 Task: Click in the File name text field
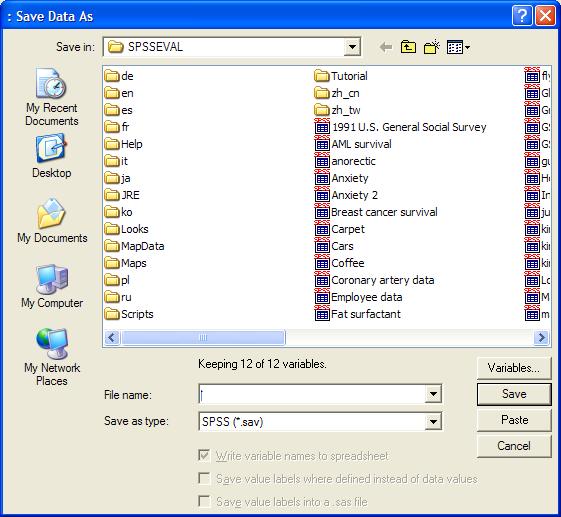coord(312,394)
